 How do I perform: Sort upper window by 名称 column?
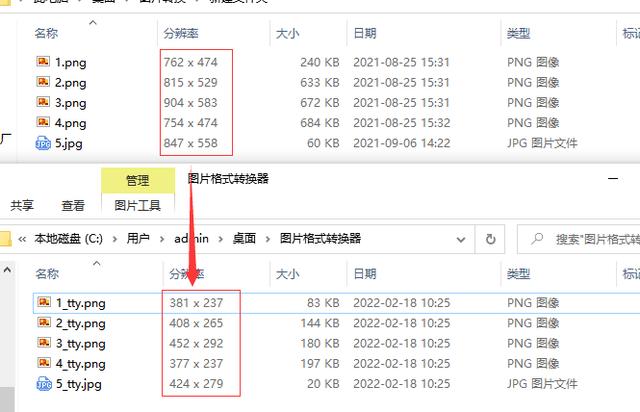click(x=46, y=33)
